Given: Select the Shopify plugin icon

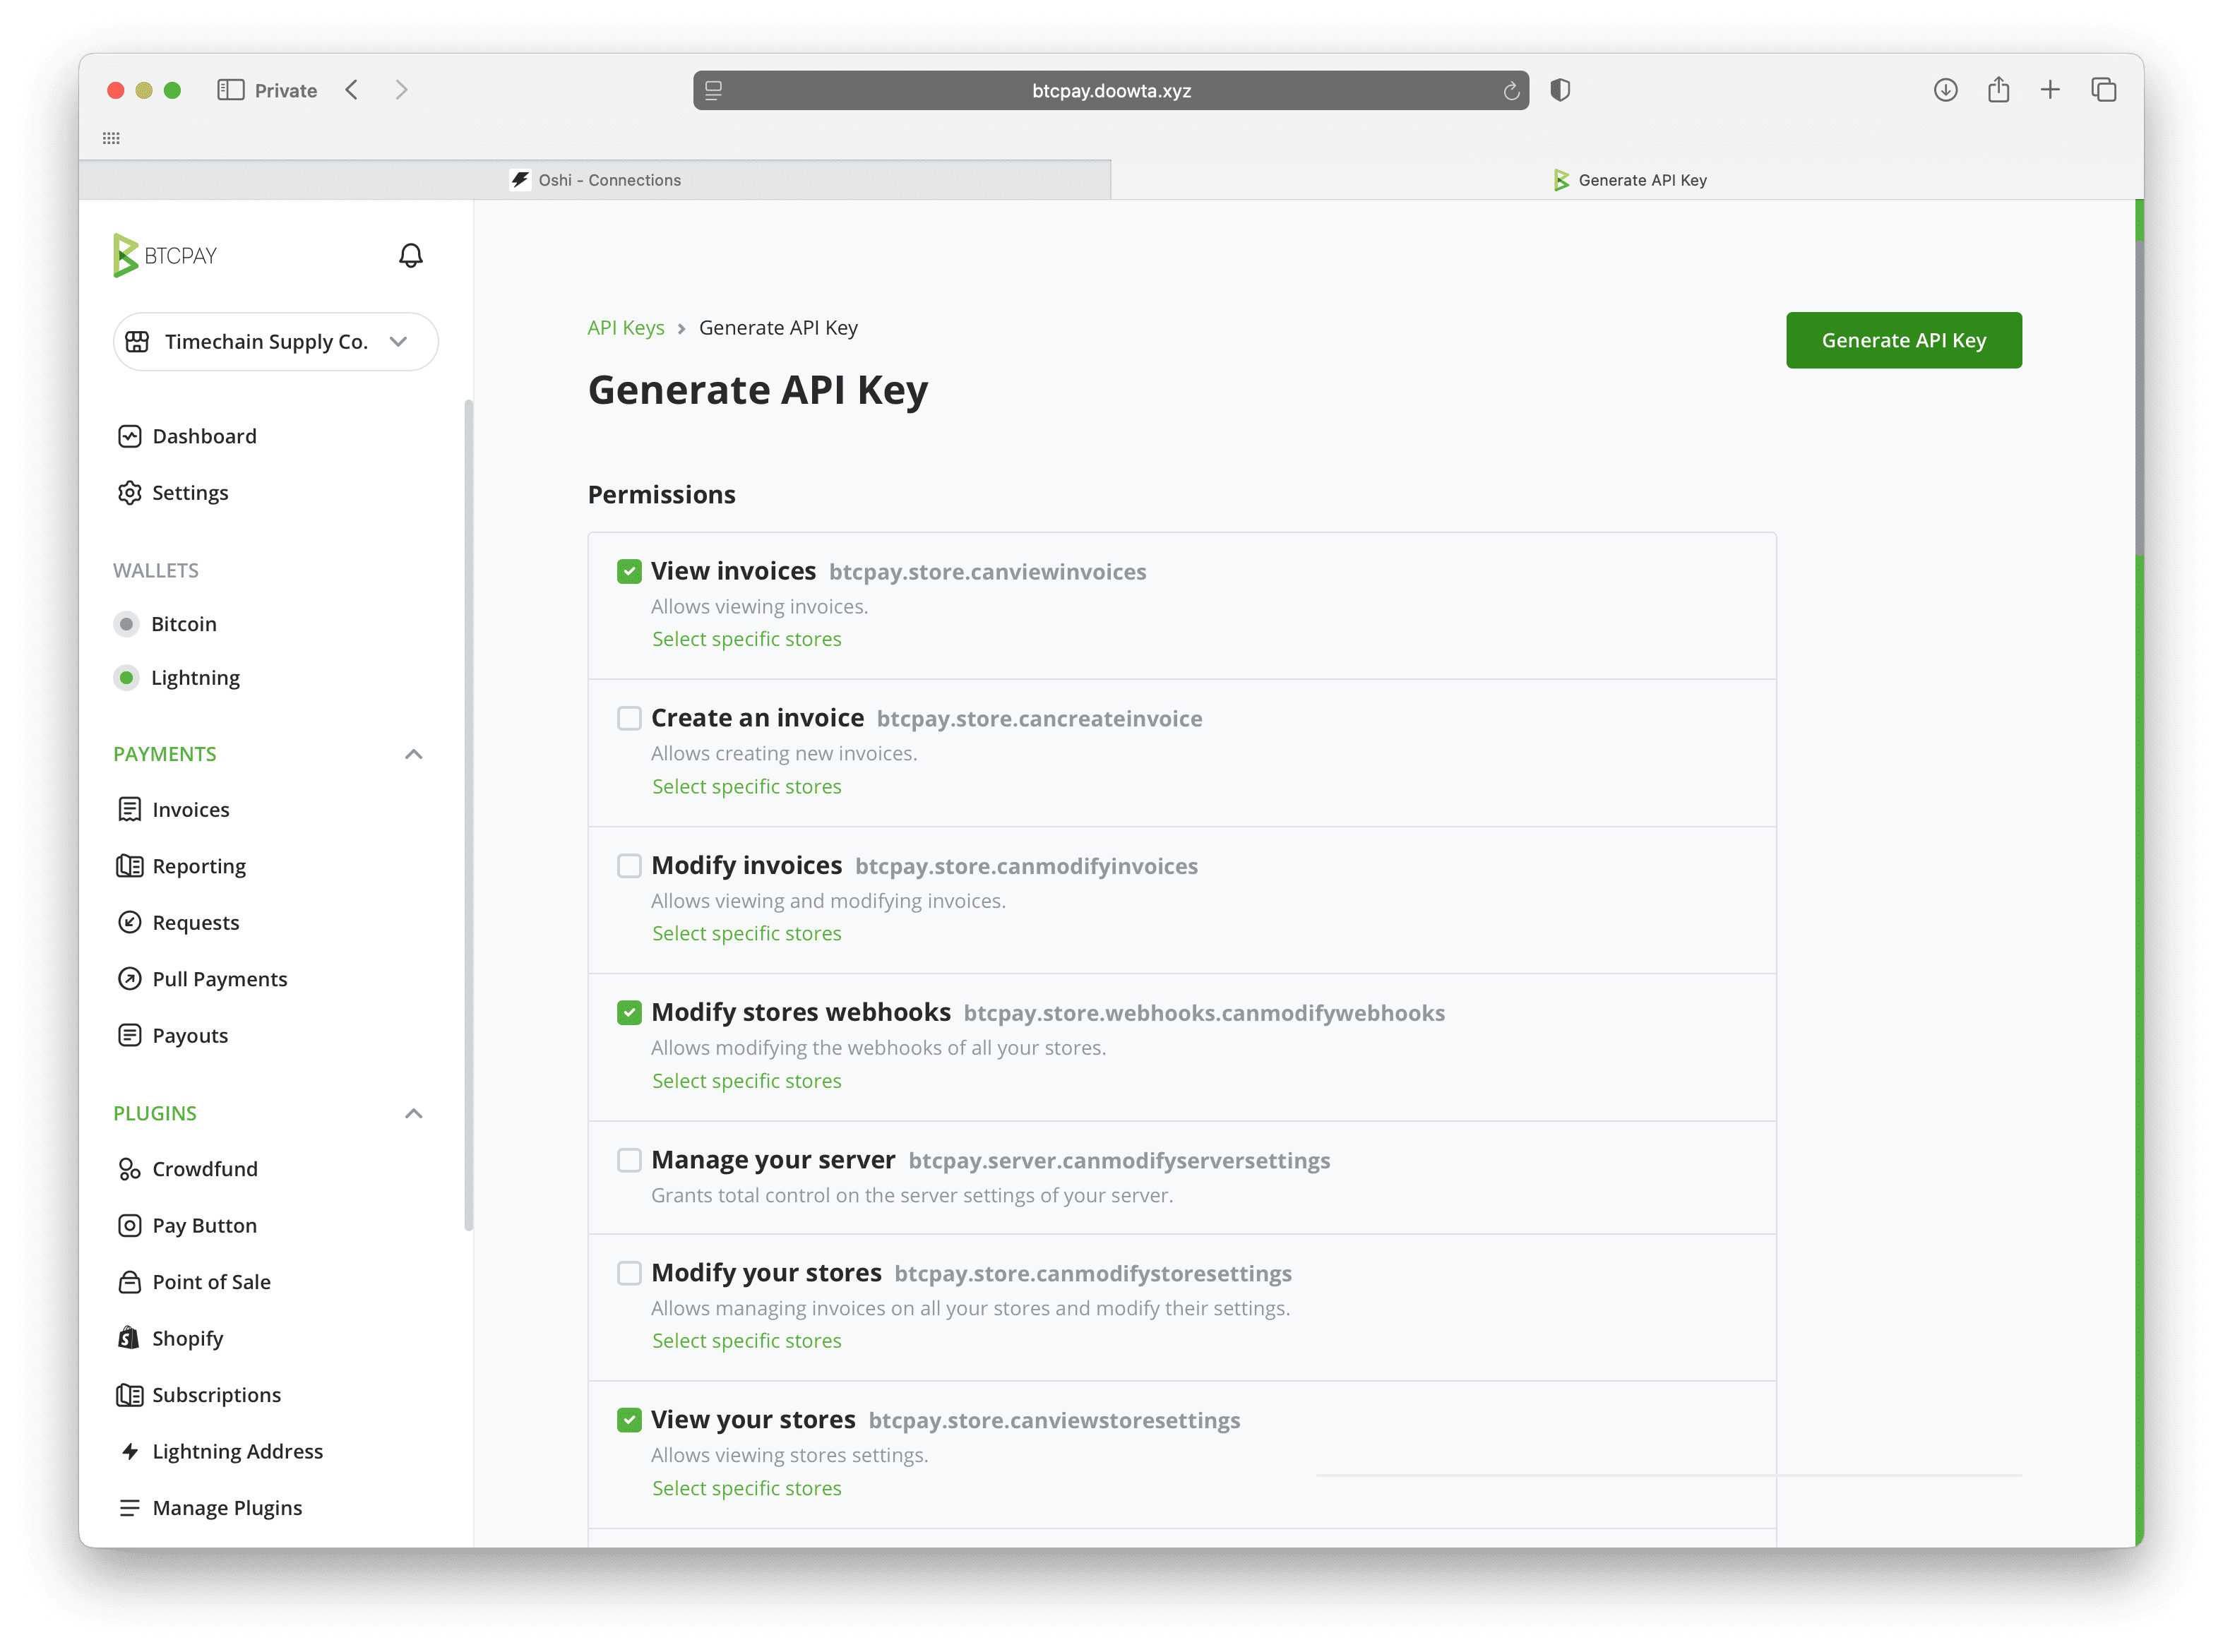Looking at the screenshot, I should click(130, 1337).
